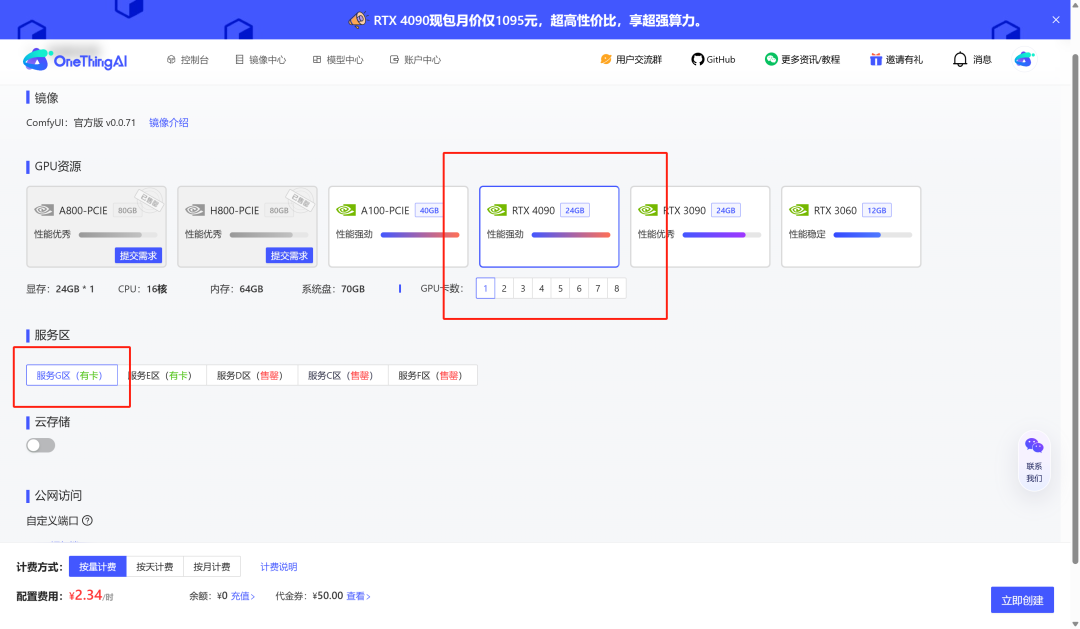Click the A100-PCIE performance bar
This screenshot has height=629, width=1080.
(420, 235)
